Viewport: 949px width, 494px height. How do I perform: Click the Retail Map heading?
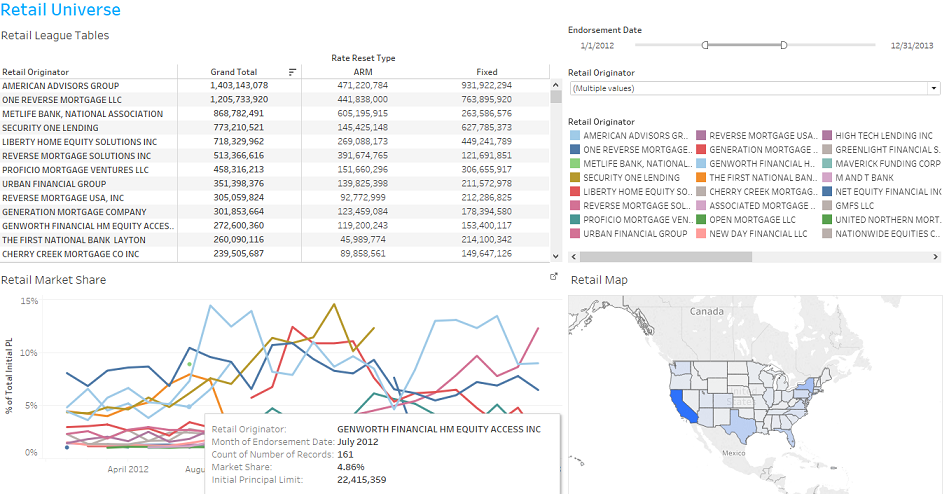point(599,280)
